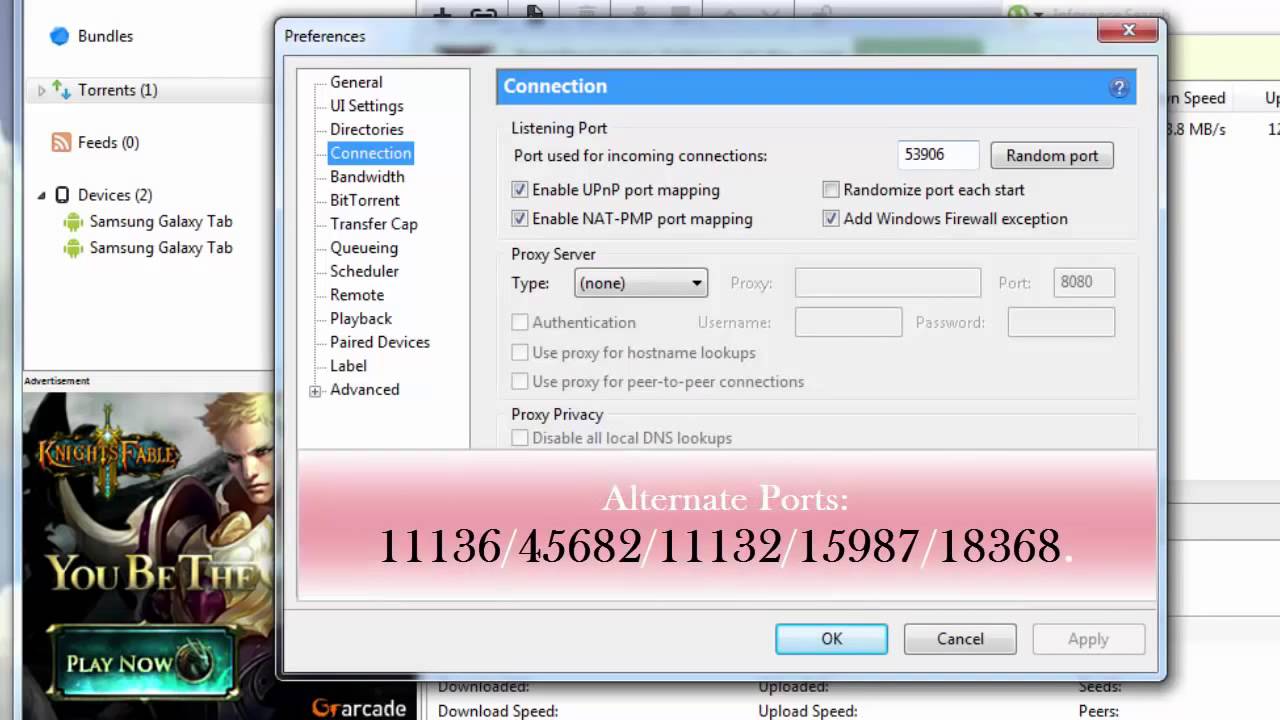Click the Cancel button

click(960, 639)
